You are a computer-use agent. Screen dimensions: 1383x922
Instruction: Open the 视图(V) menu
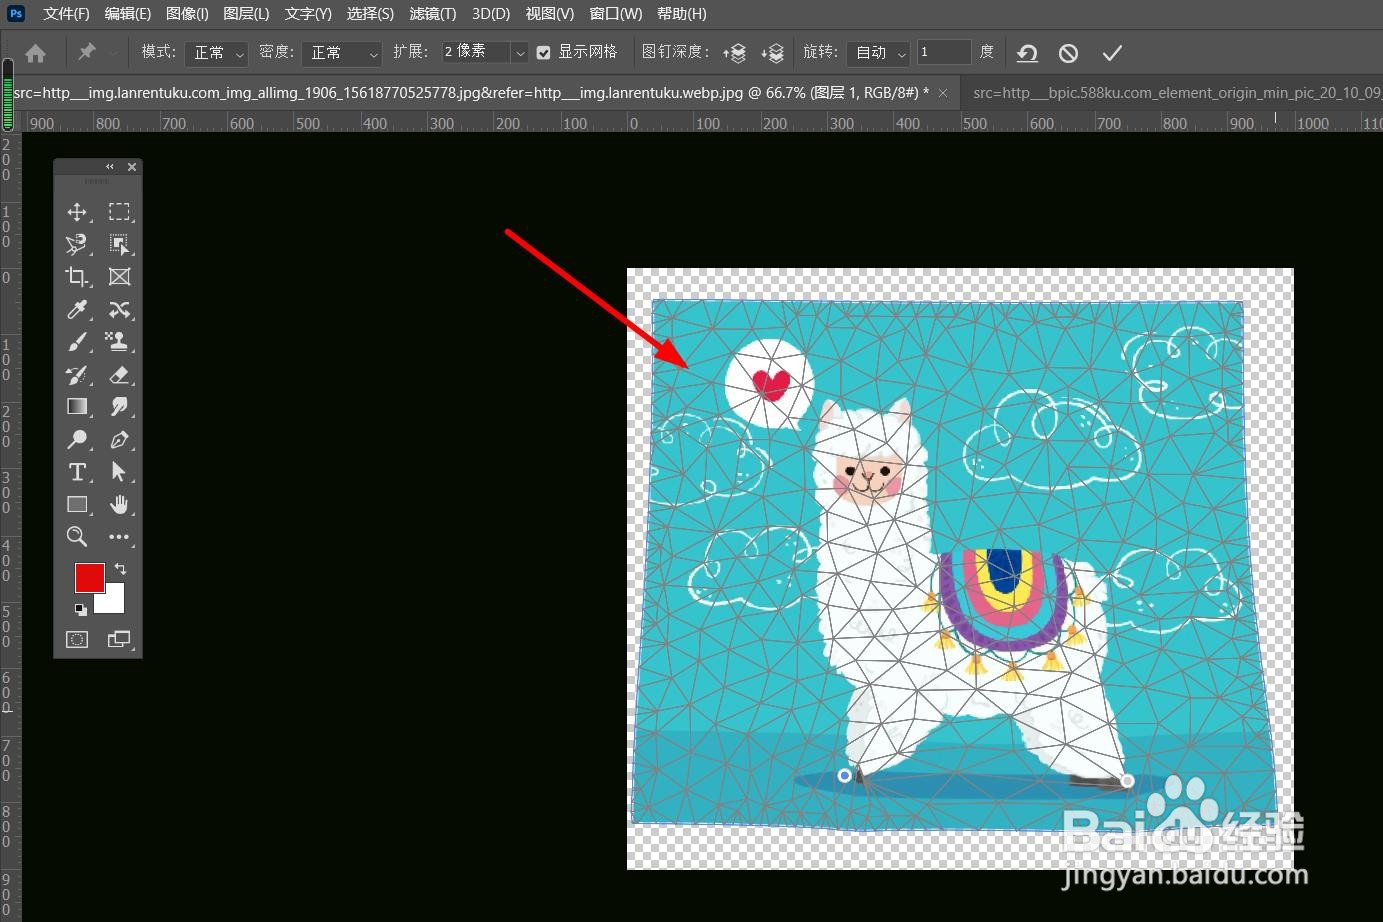point(550,13)
